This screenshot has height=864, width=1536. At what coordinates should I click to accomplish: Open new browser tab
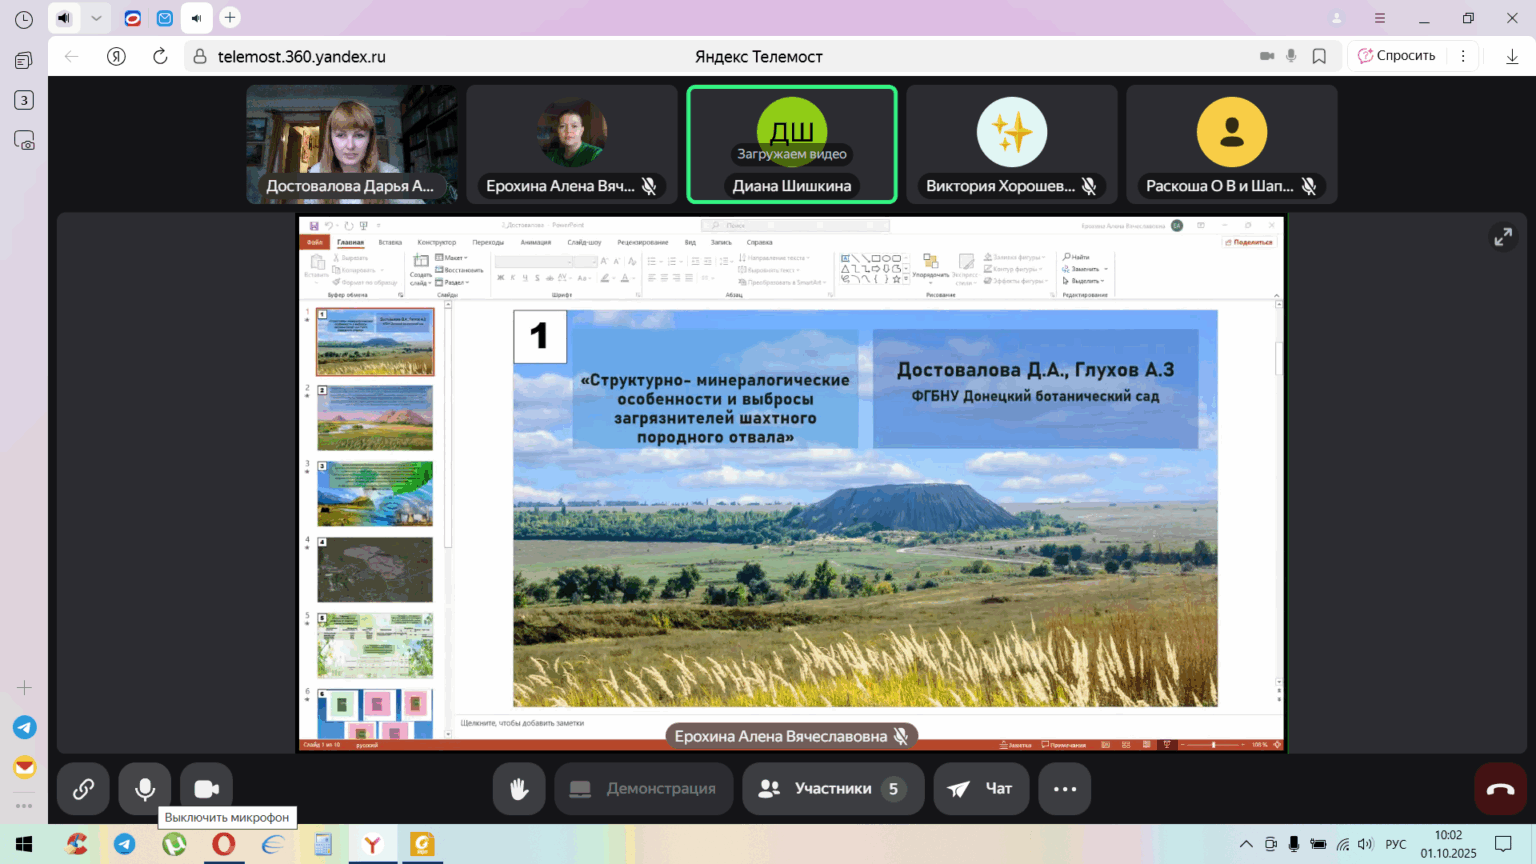point(230,17)
